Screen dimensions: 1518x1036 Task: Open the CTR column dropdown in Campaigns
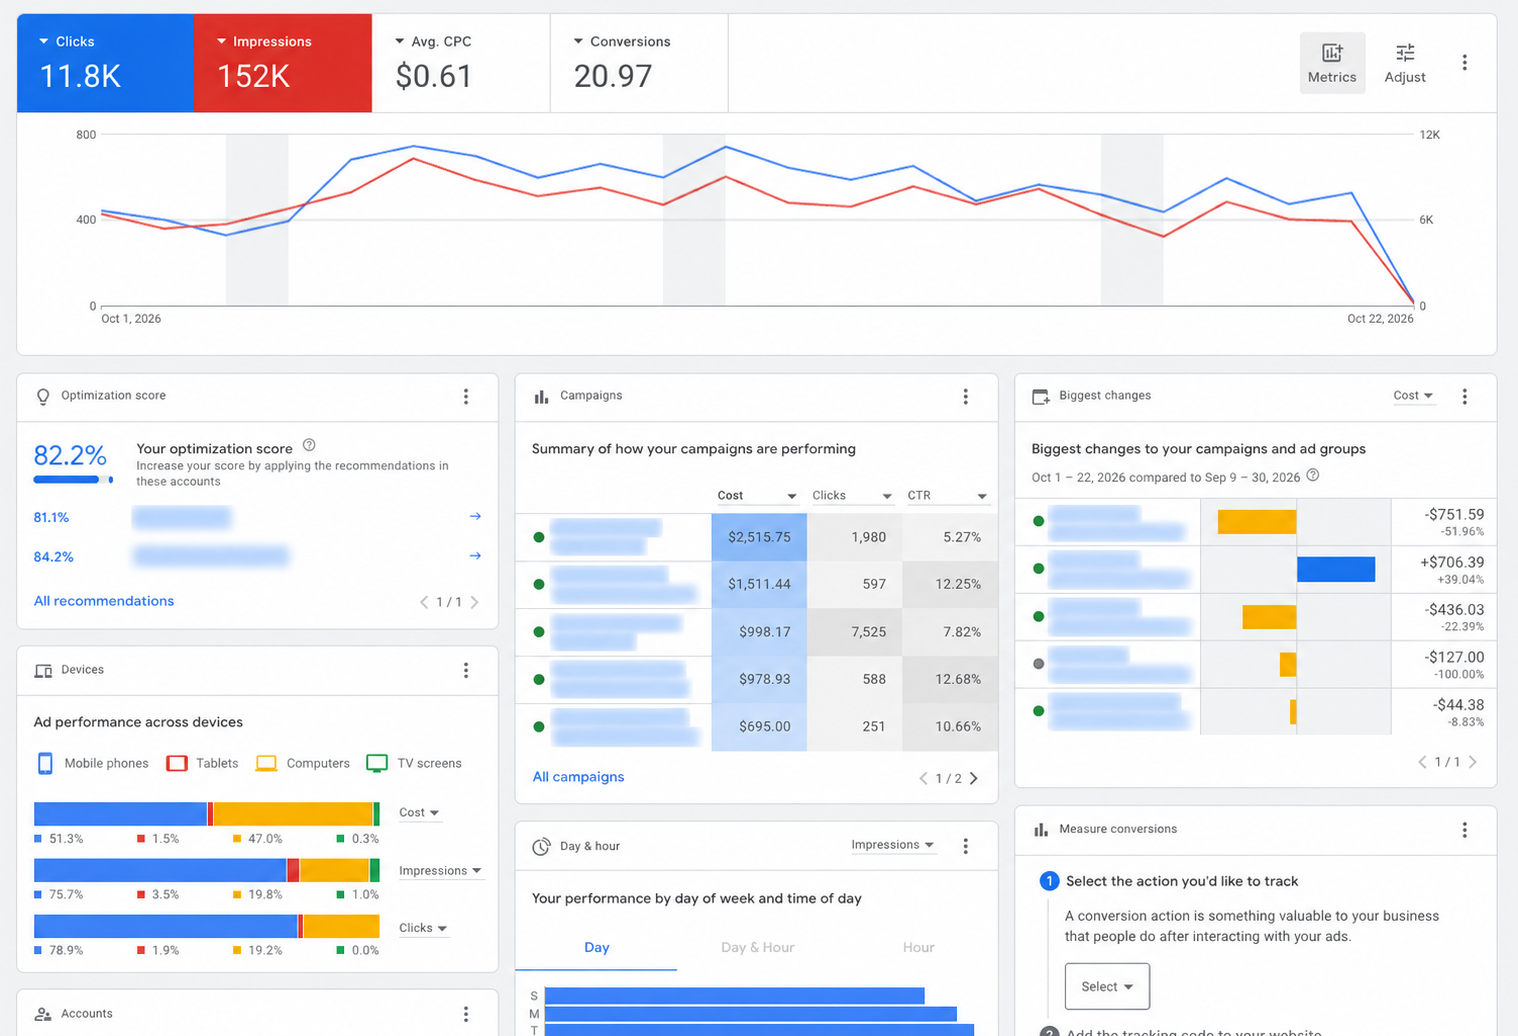(x=947, y=496)
